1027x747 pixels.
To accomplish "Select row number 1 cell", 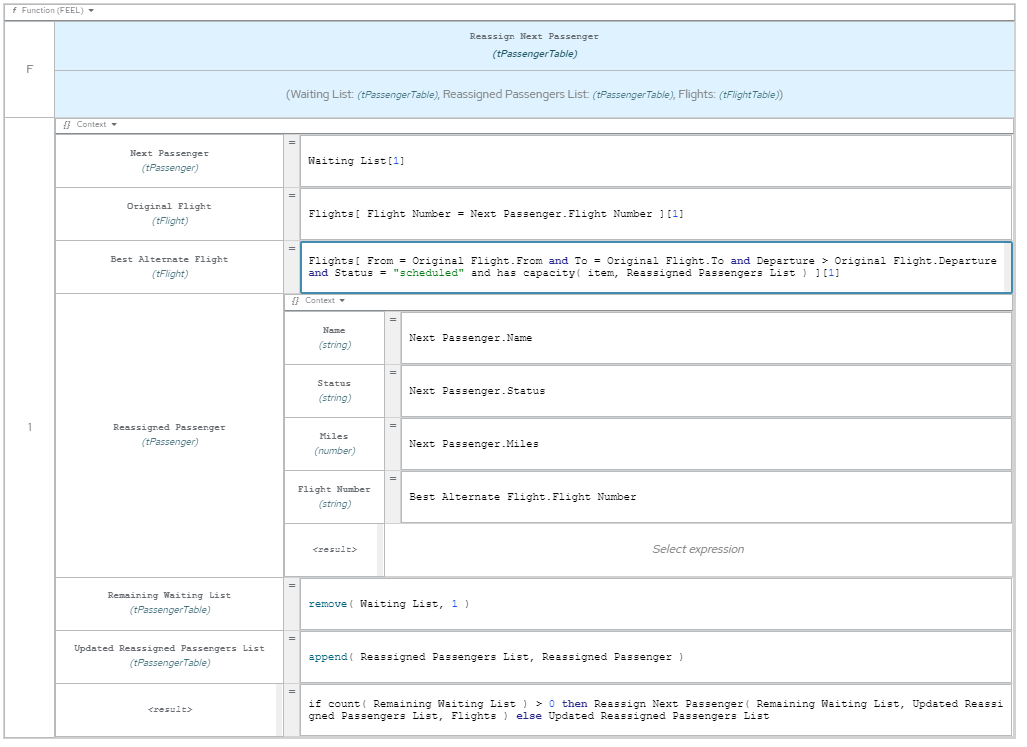I will [x=29, y=428].
